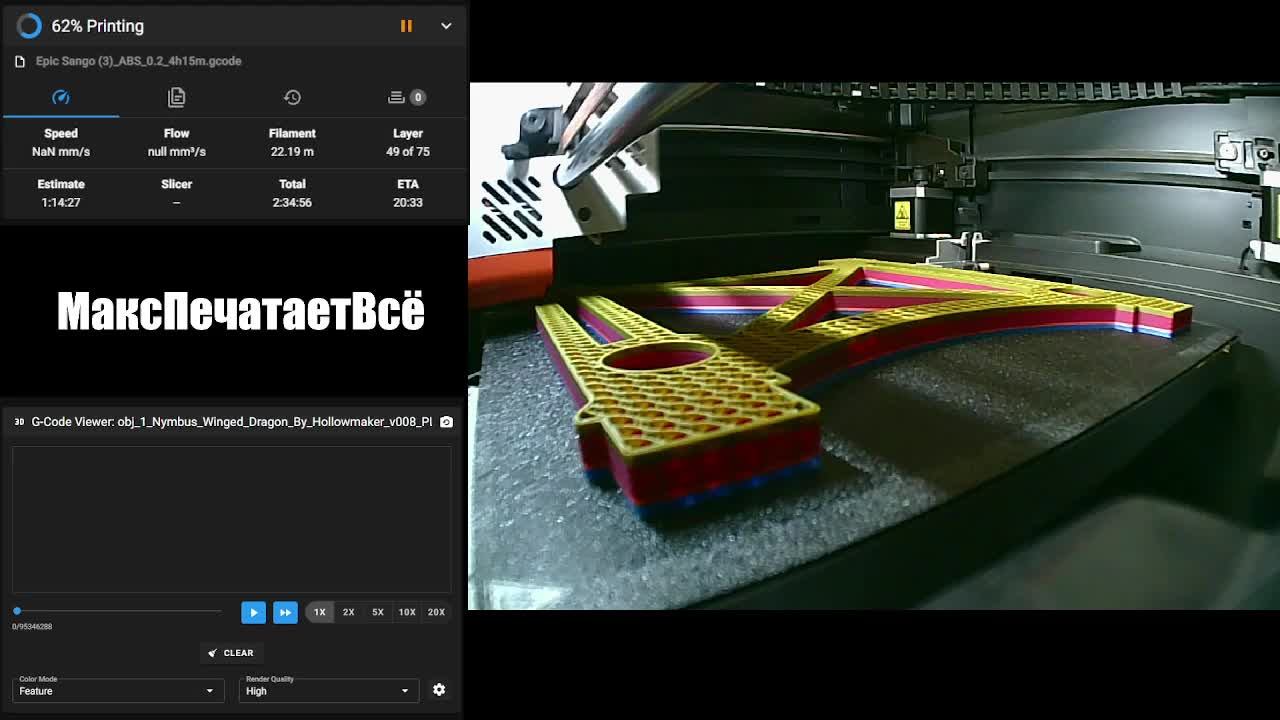Click the G-code progress slider handle
The width and height of the screenshot is (1280, 720).
pos(17,611)
